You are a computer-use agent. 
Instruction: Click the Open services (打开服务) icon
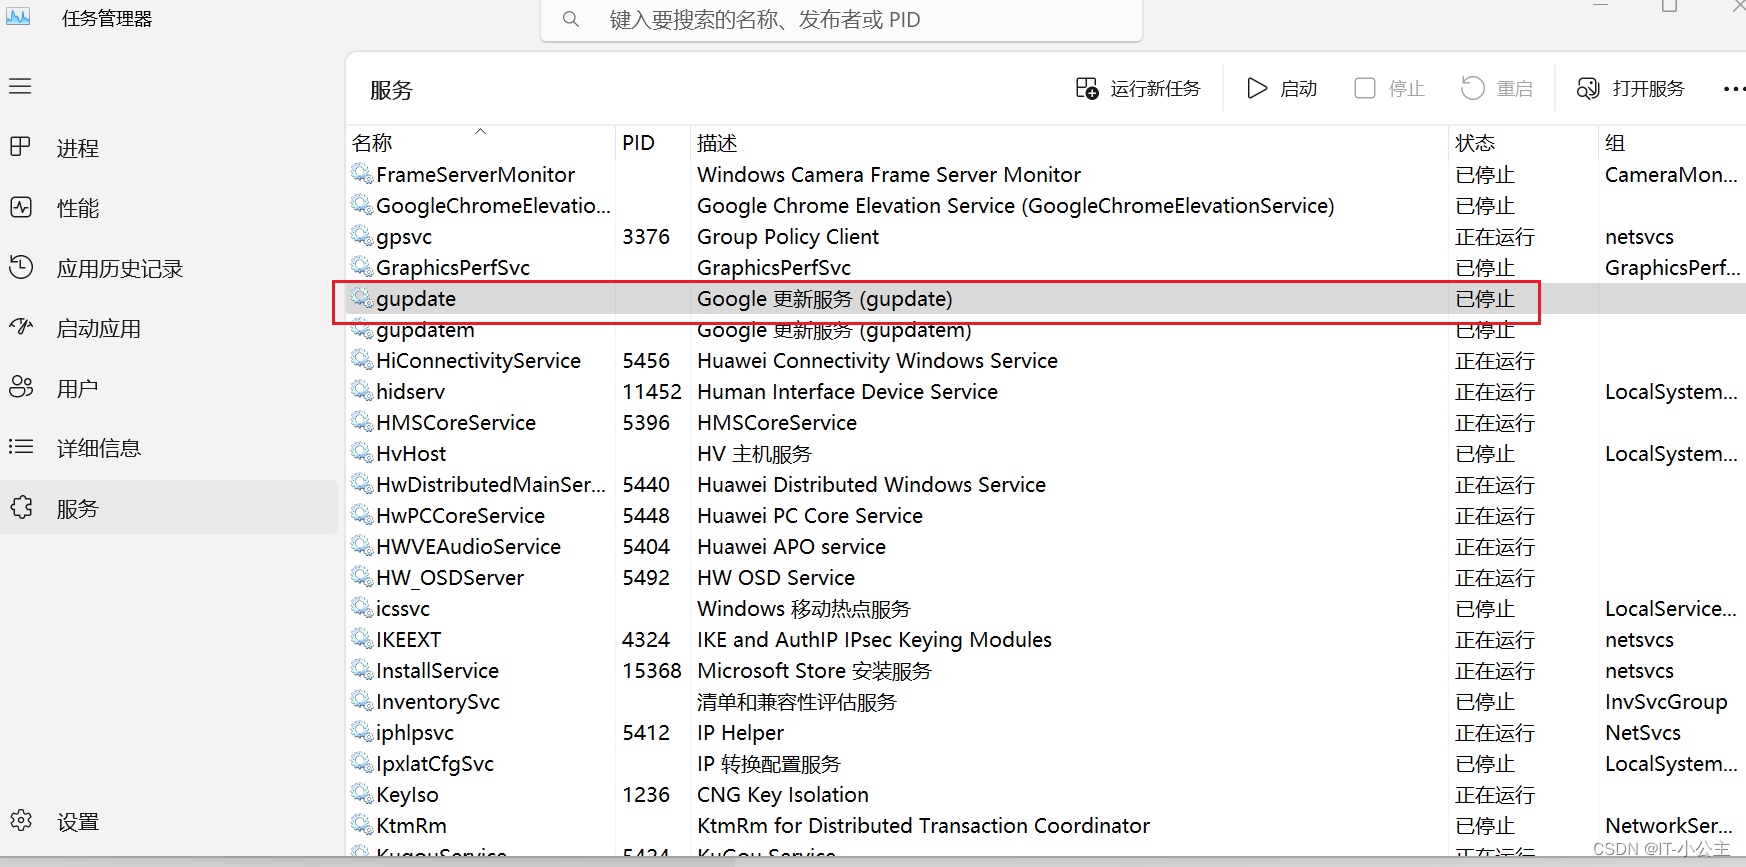pos(1588,89)
